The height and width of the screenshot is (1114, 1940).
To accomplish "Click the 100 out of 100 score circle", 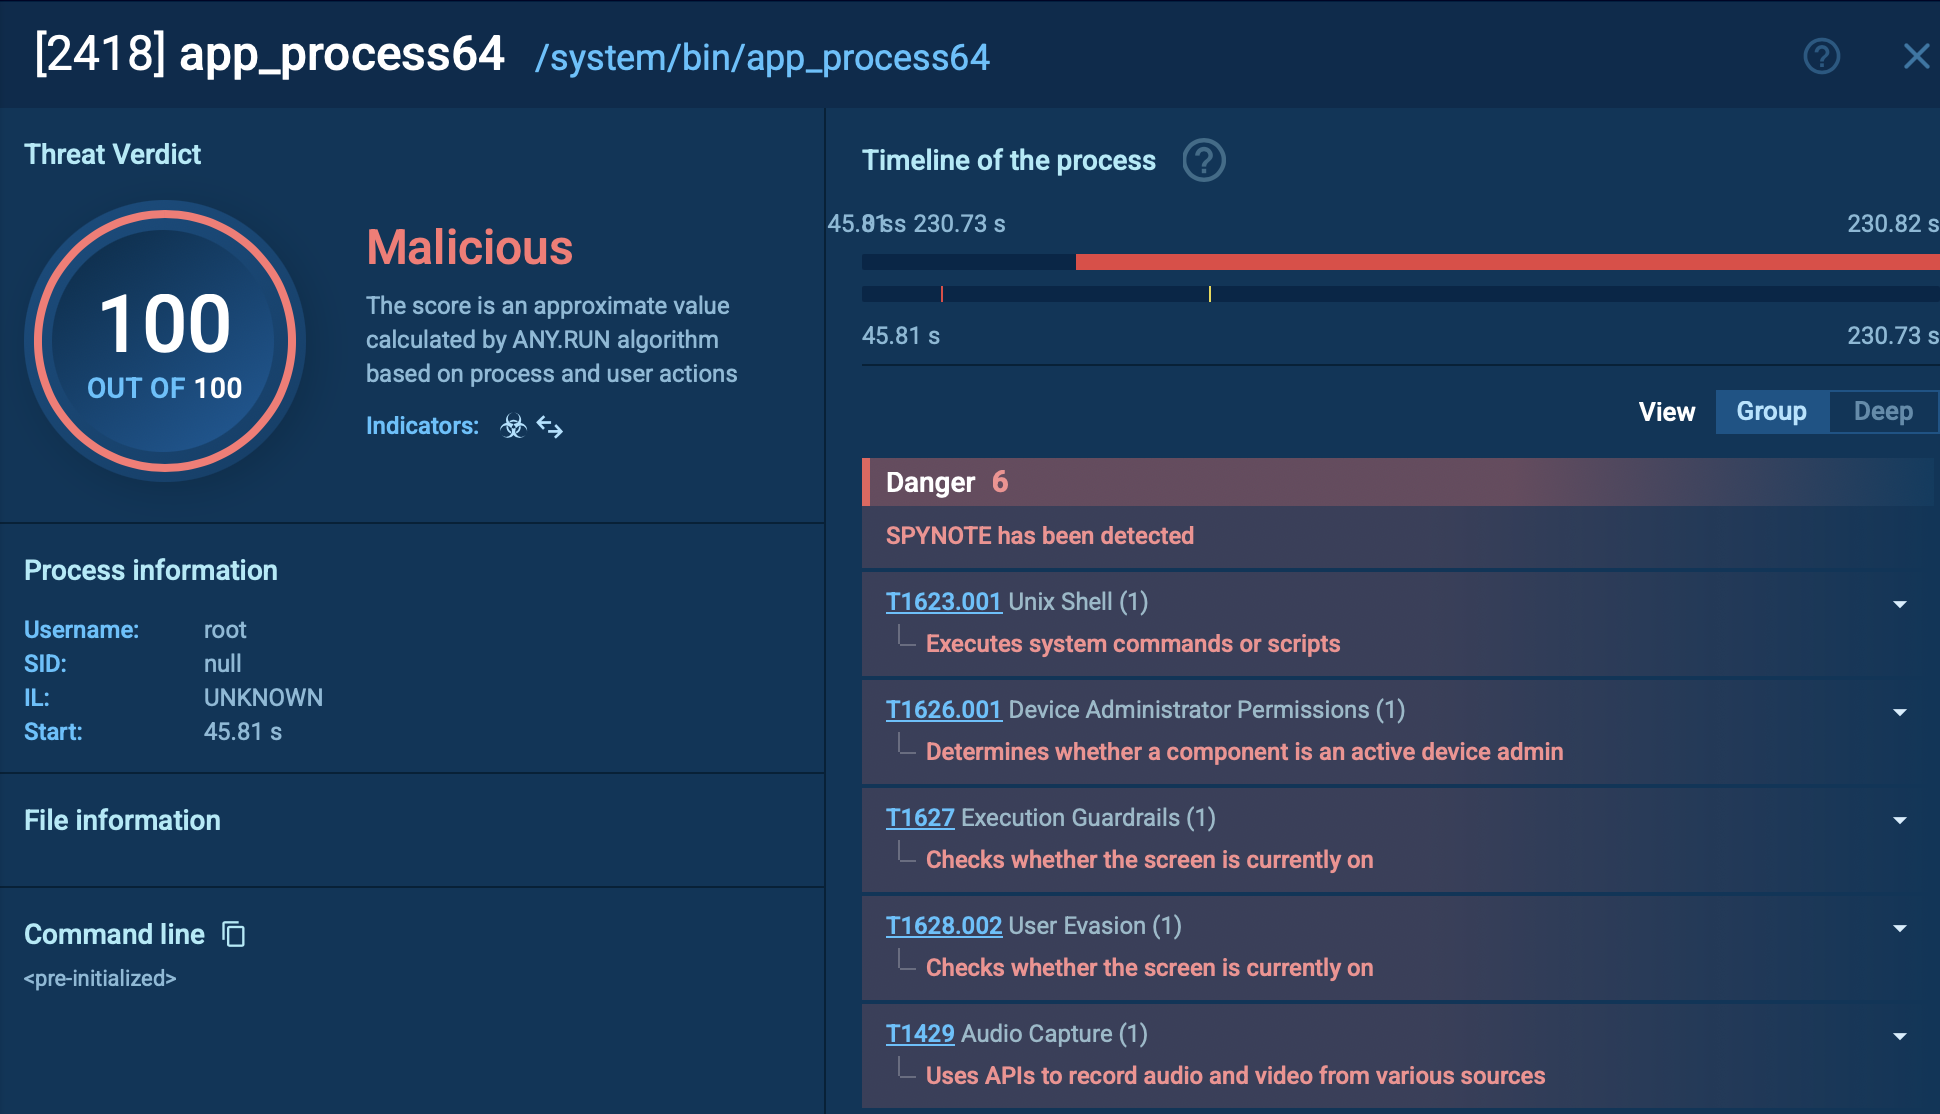I will pyautogui.click(x=165, y=341).
